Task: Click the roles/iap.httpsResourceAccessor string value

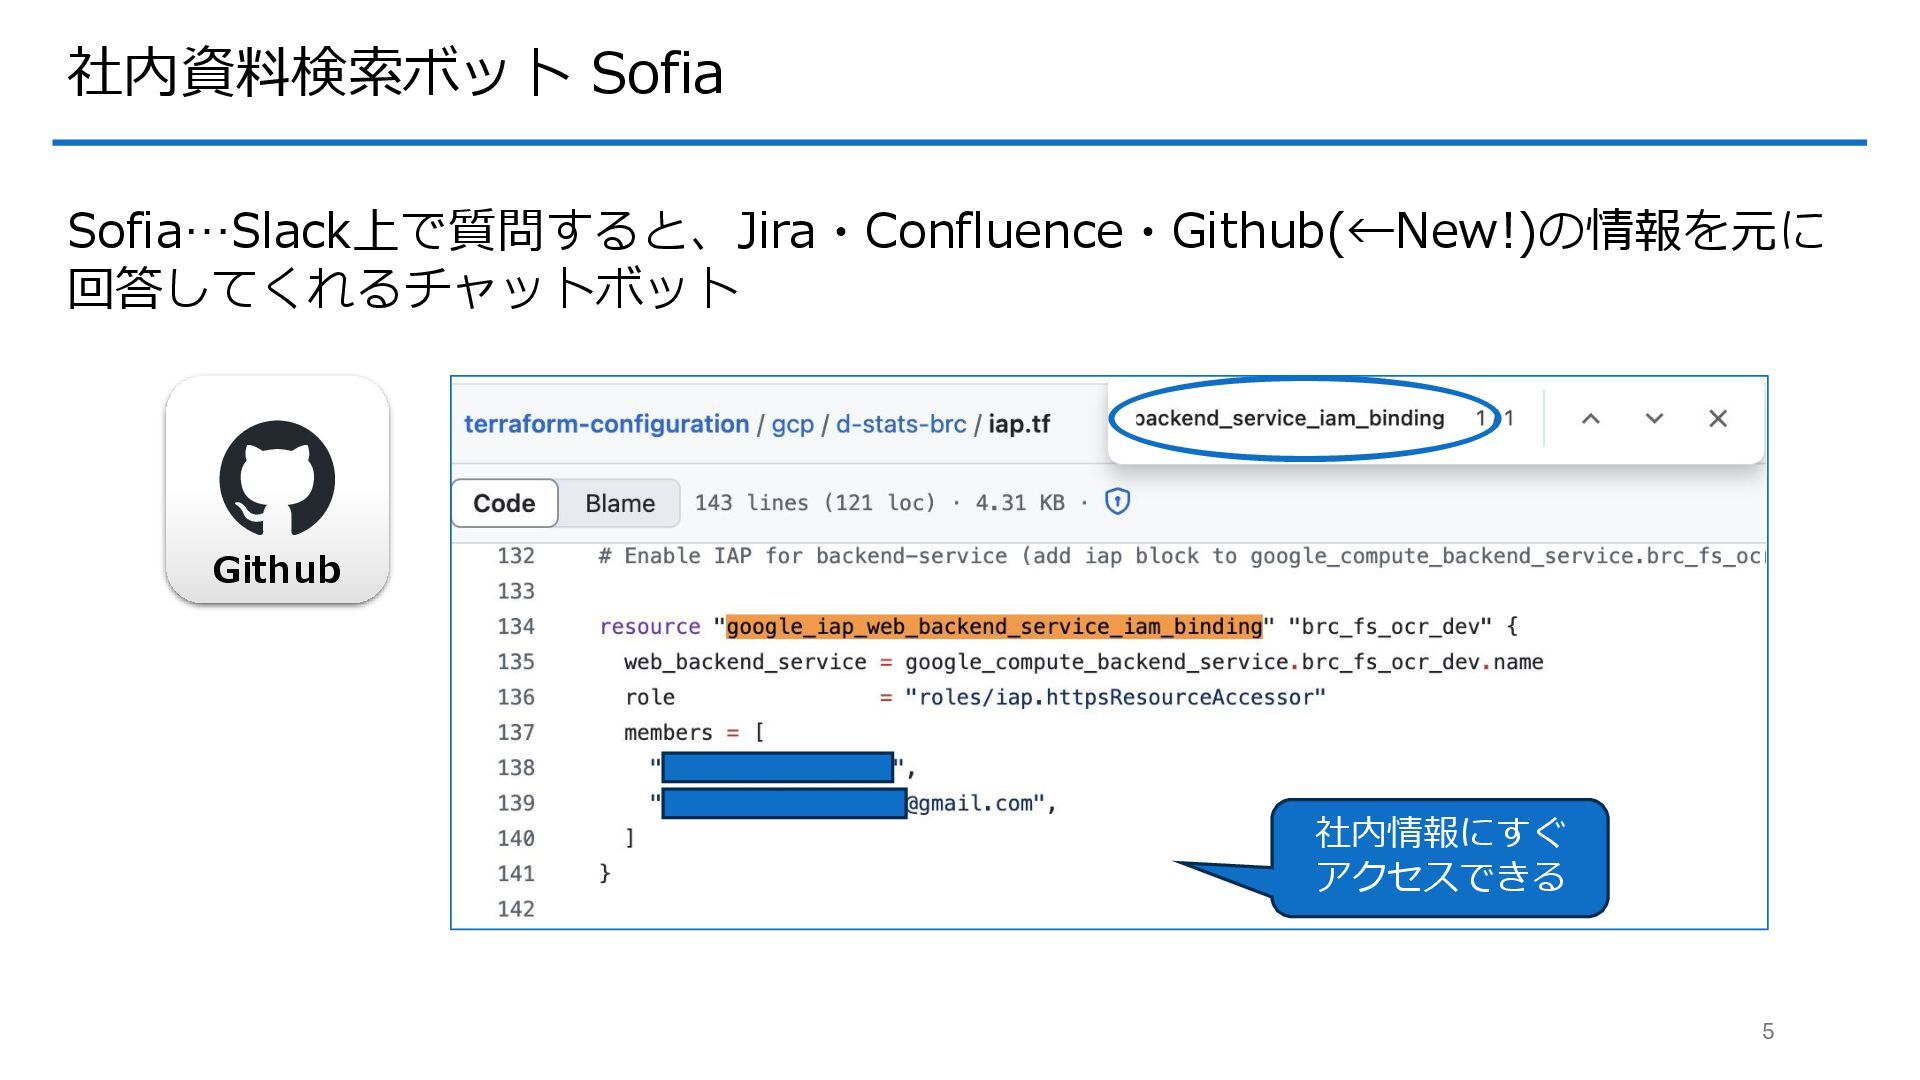Action: coord(1114,697)
